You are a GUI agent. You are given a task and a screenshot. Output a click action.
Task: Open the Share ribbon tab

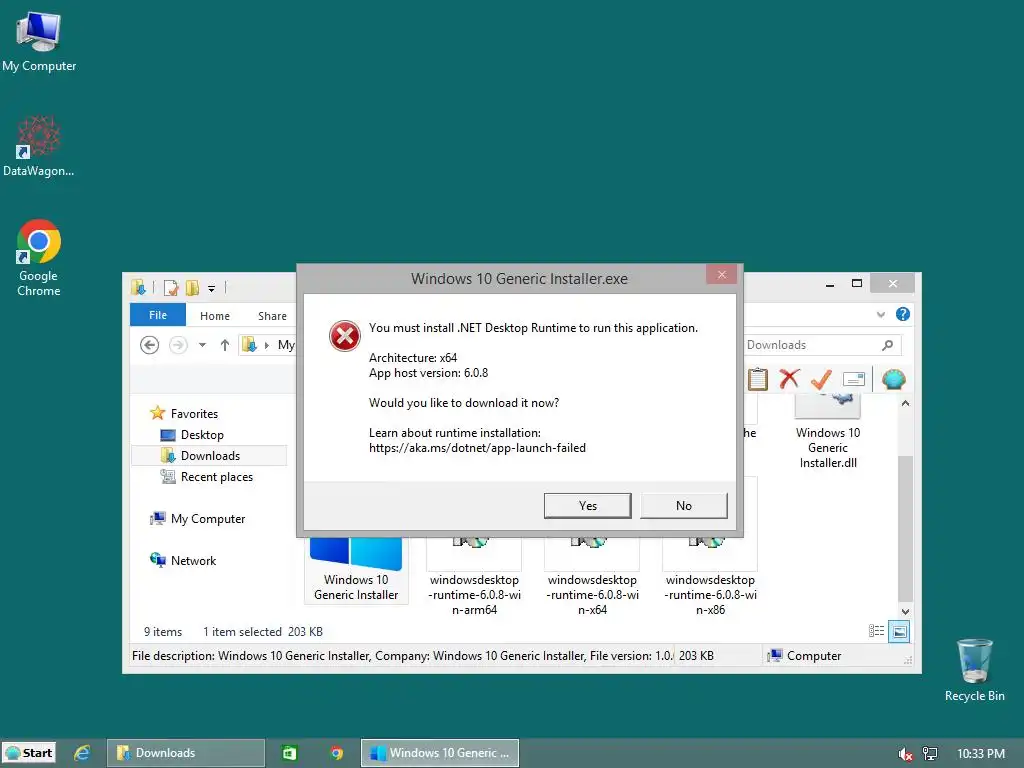point(272,315)
